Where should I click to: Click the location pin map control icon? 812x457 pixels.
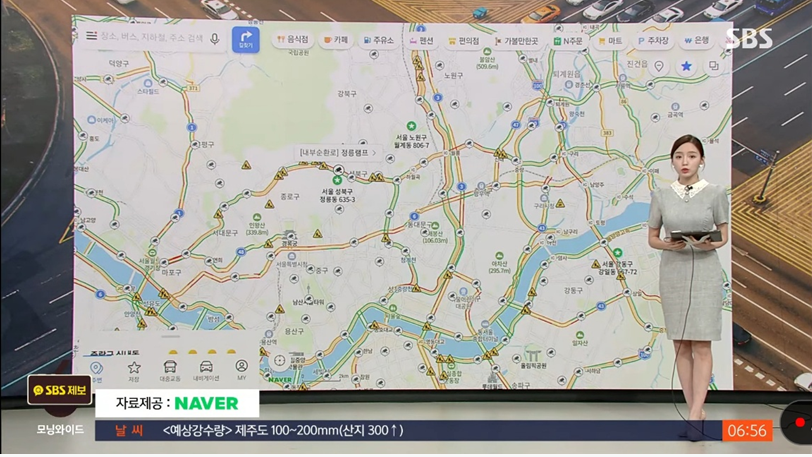point(659,66)
